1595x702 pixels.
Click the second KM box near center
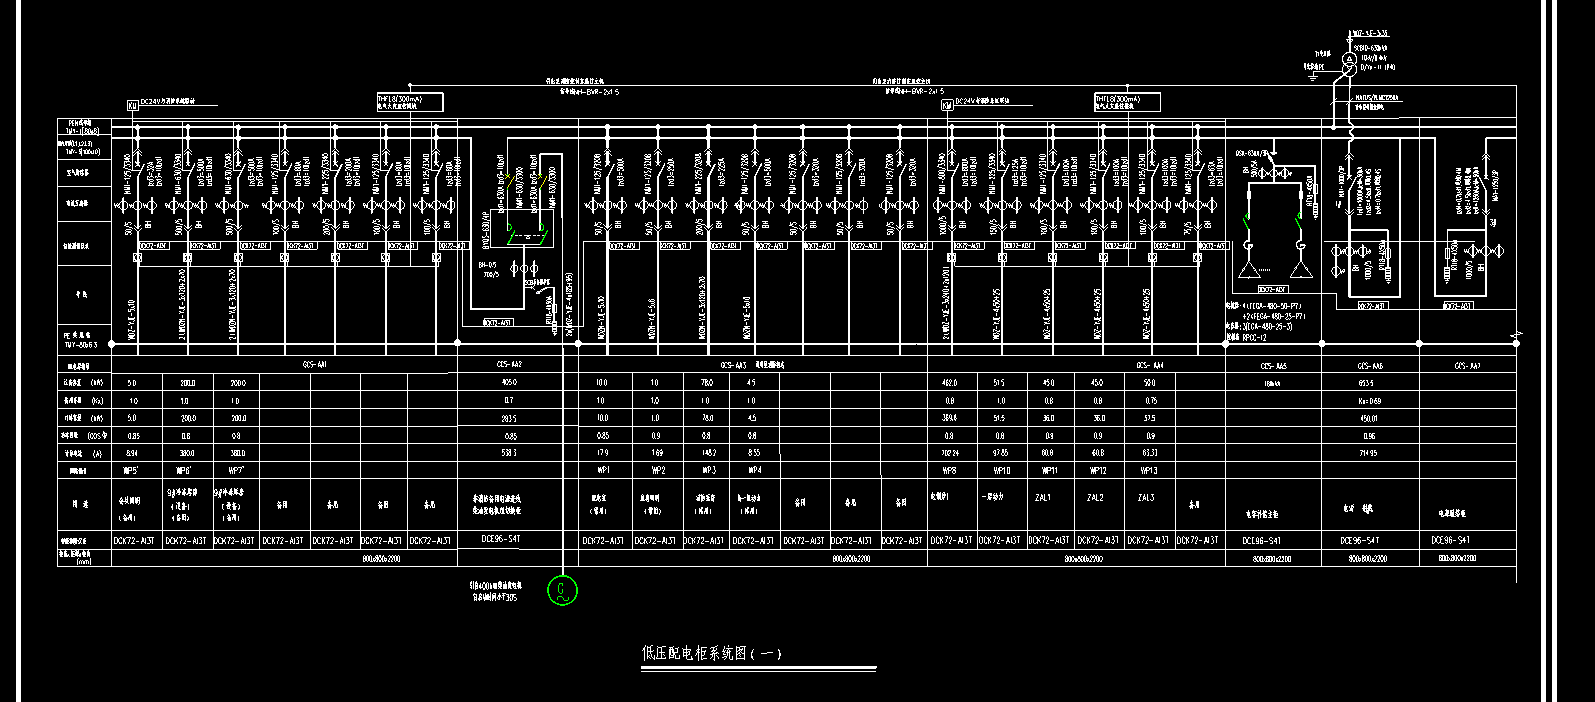point(947,105)
